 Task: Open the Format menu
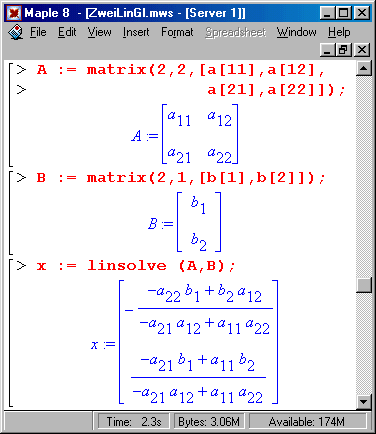pos(177,32)
